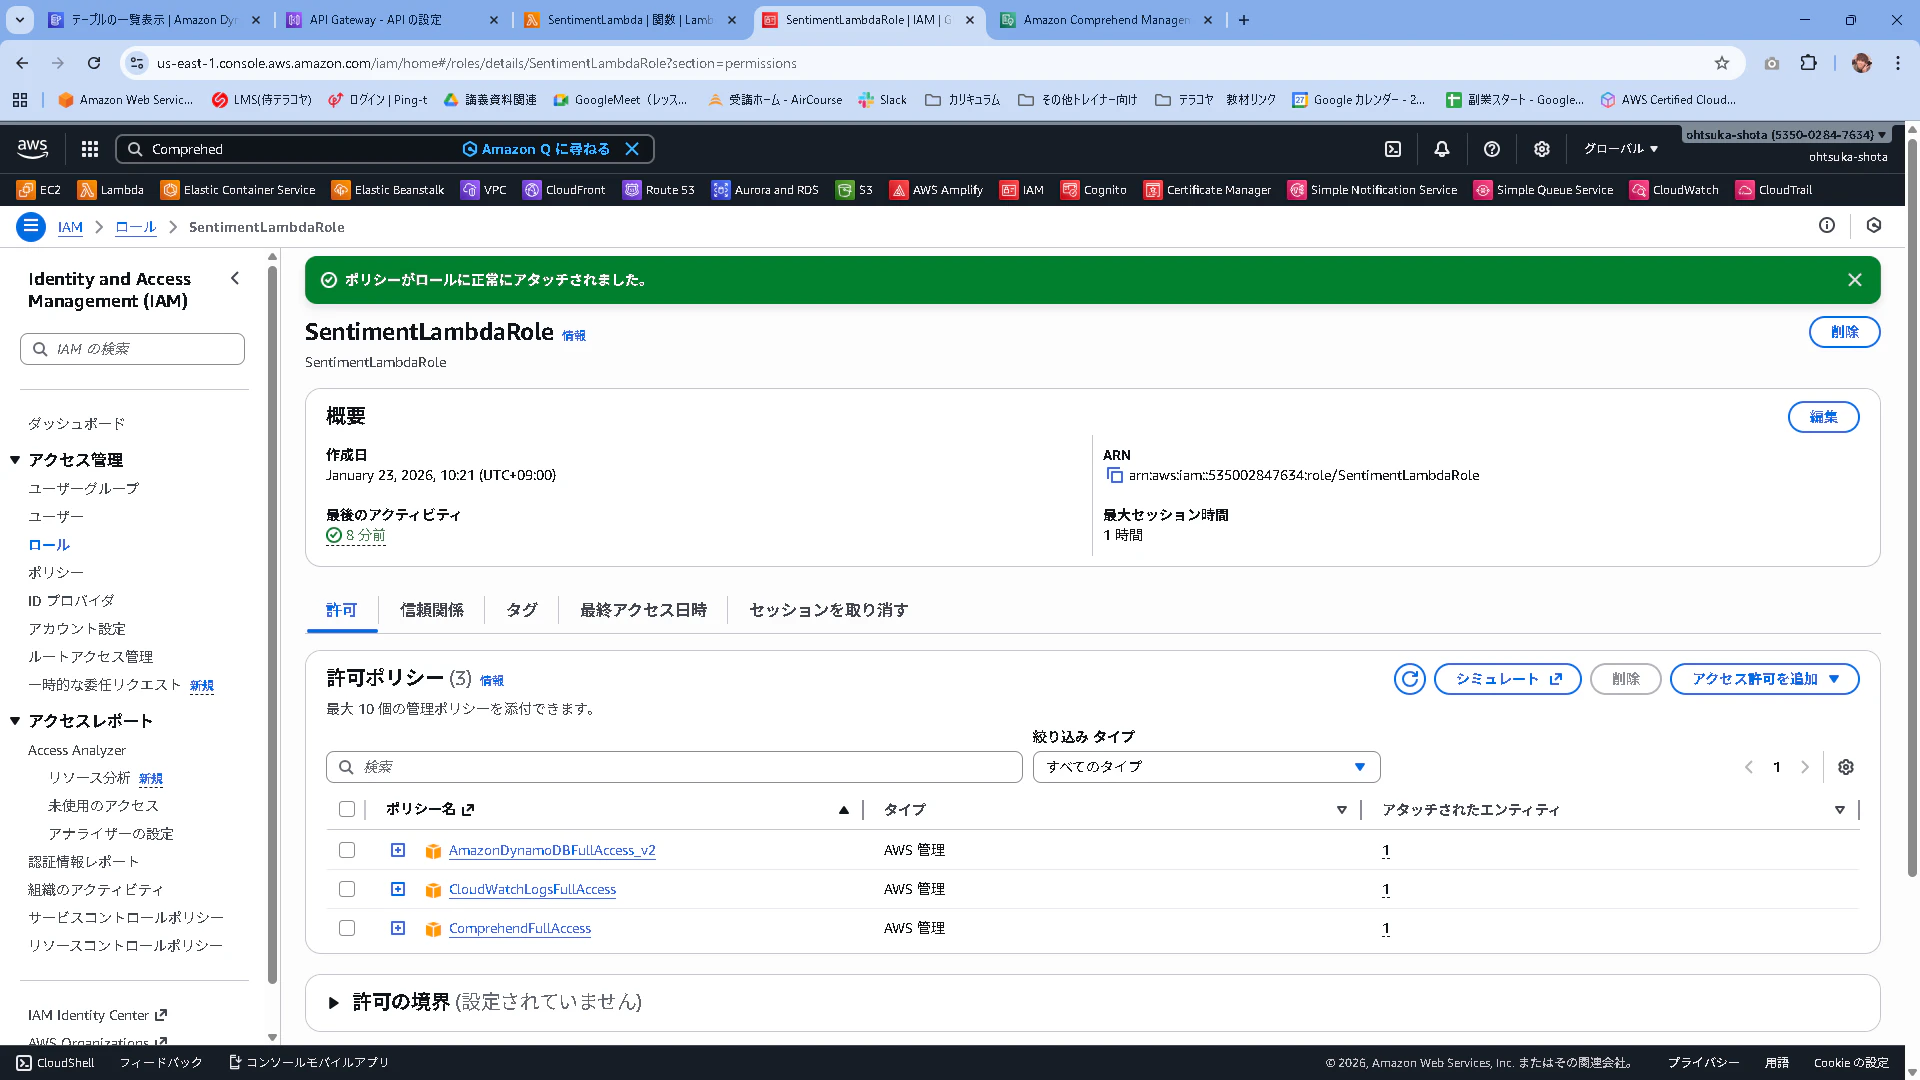Open Chrome extensions puzzle icon
The image size is (1920, 1080).
(x=1808, y=63)
